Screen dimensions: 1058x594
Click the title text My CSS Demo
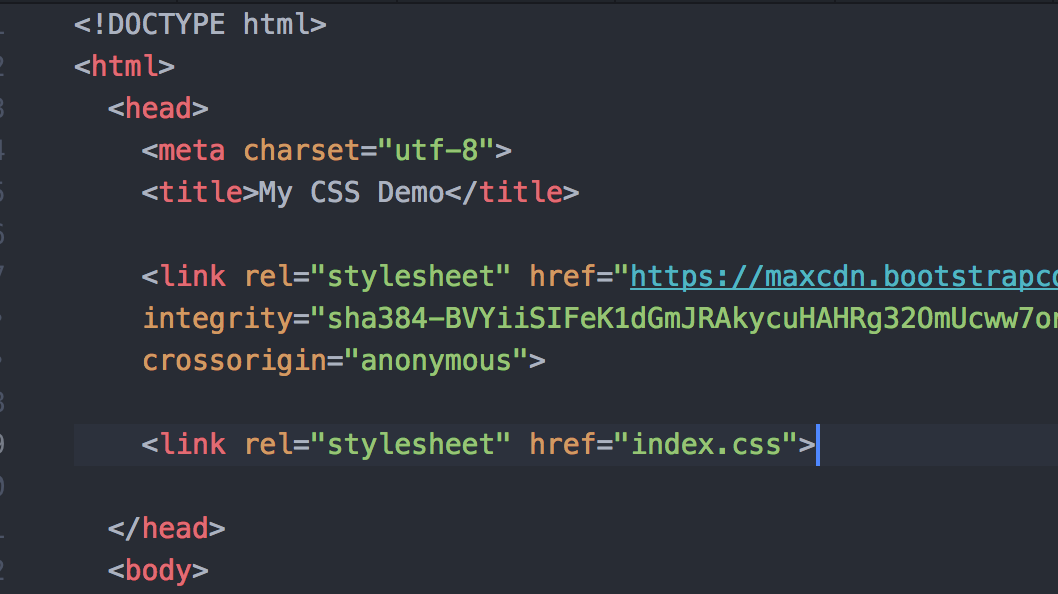tap(350, 192)
